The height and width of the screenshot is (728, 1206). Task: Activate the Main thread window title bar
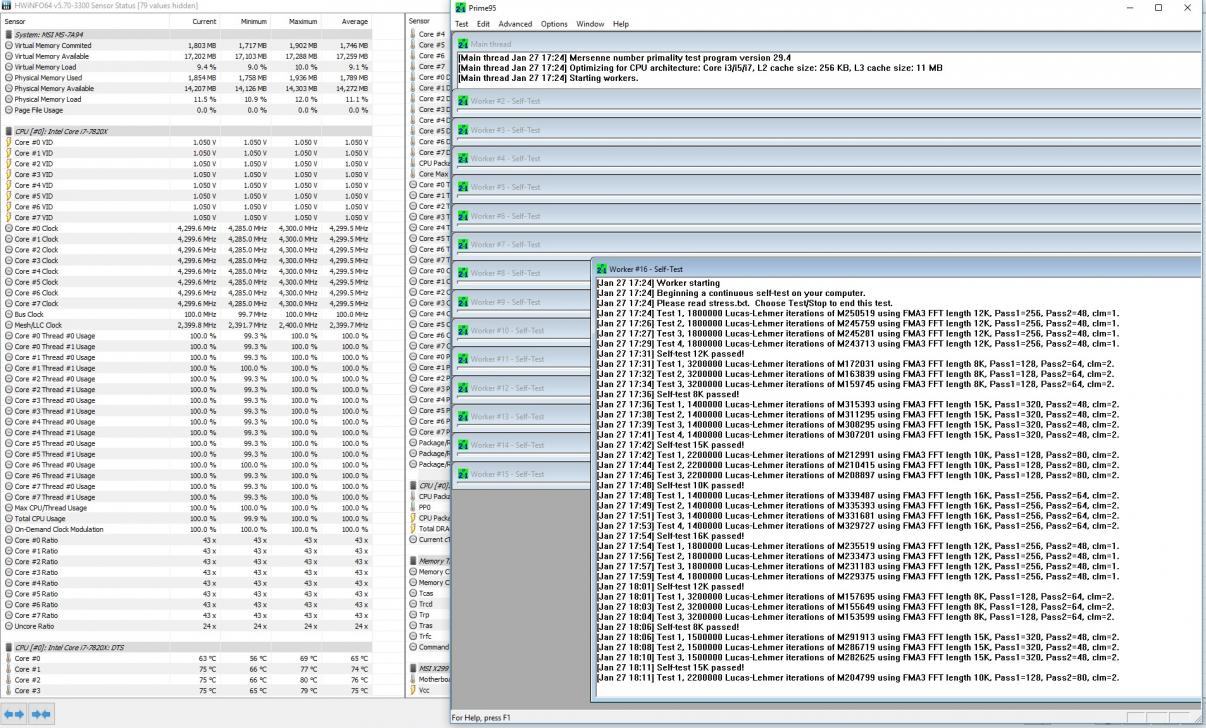point(828,44)
